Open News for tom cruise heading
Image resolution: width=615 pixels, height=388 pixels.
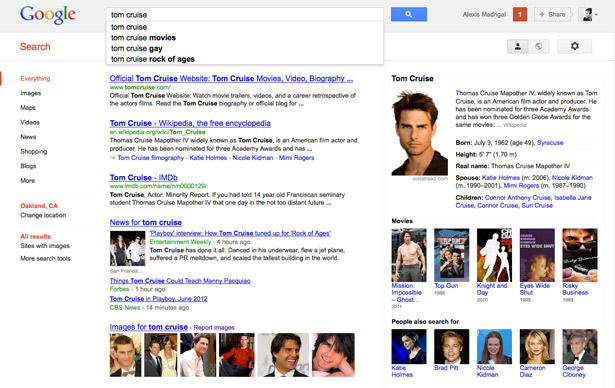pyautogui.click(x=146, y=222)
